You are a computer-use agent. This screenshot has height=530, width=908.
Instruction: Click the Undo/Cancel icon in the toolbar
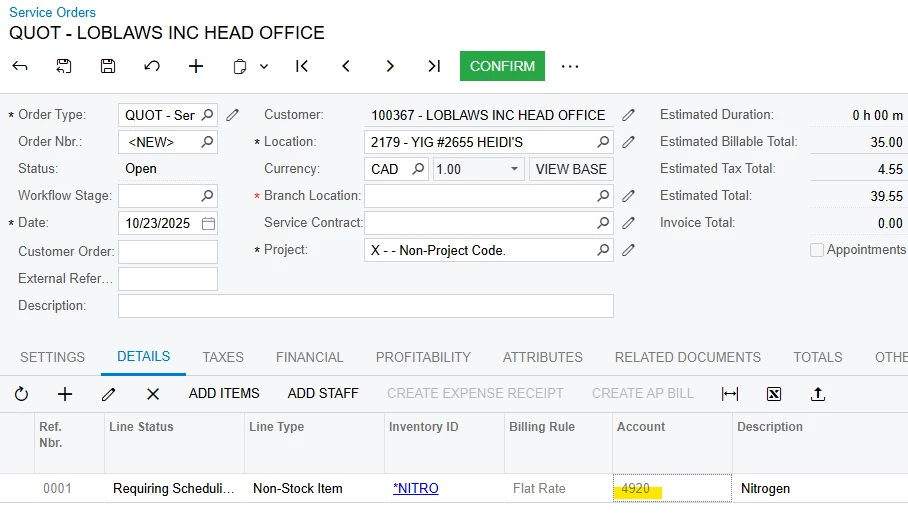(152, 66)
